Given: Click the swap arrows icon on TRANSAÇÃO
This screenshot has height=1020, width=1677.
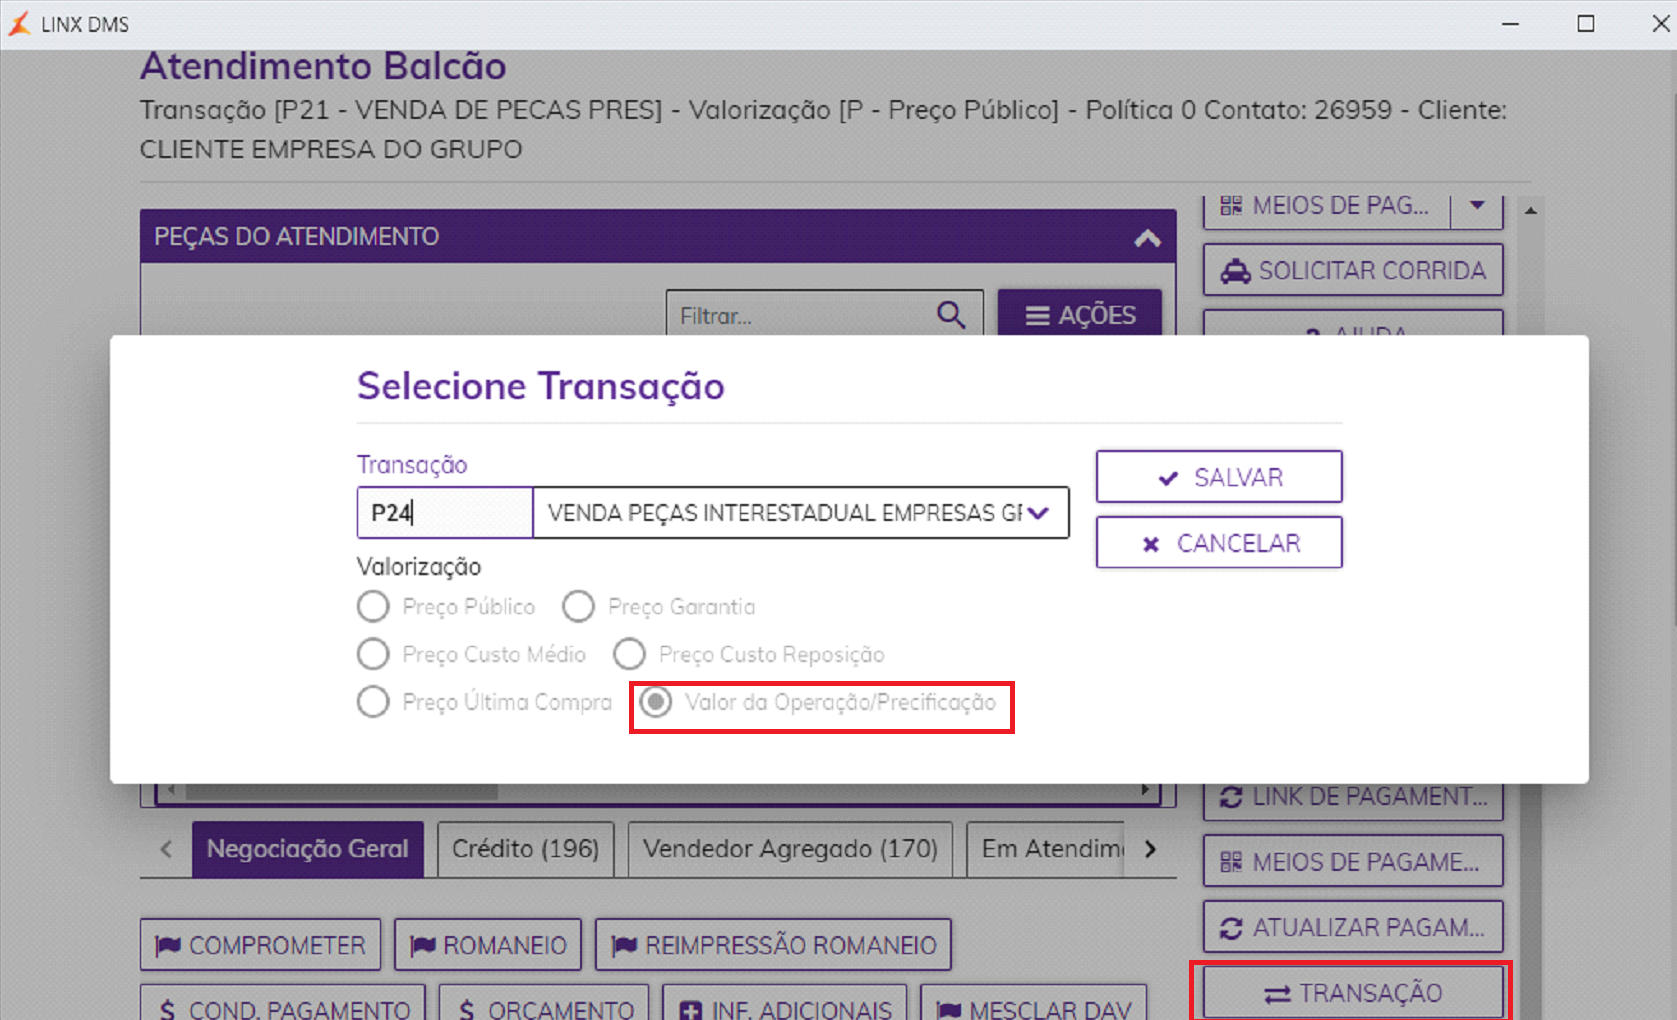Looking at the screenshot, I should click(x=1277, y=994).
